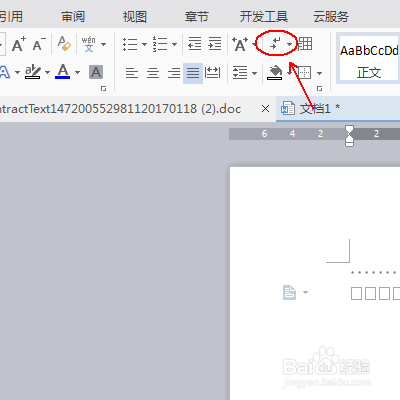Expand the bullet list style dropdown
This screenshot has height=400, width=400.
[144, 44]
